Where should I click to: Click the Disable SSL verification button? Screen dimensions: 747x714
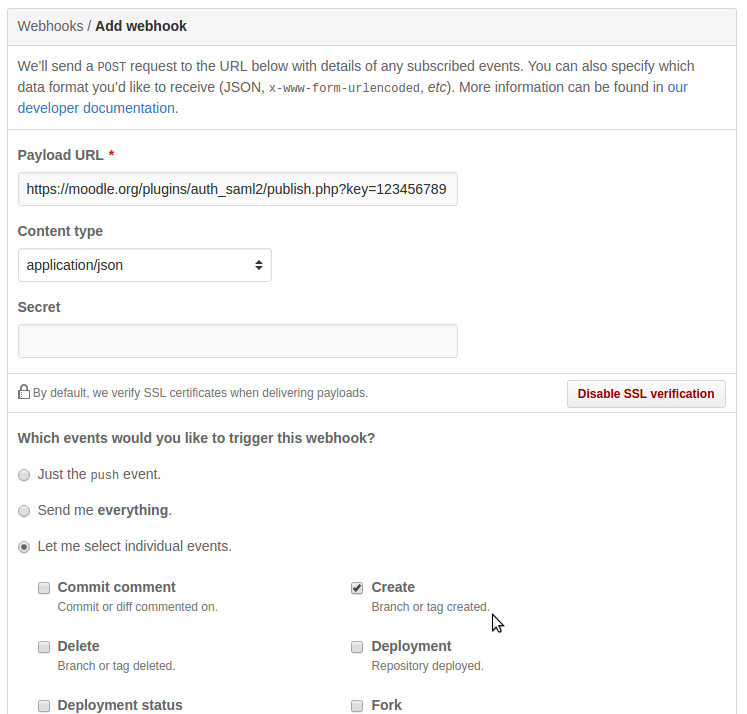646,394
